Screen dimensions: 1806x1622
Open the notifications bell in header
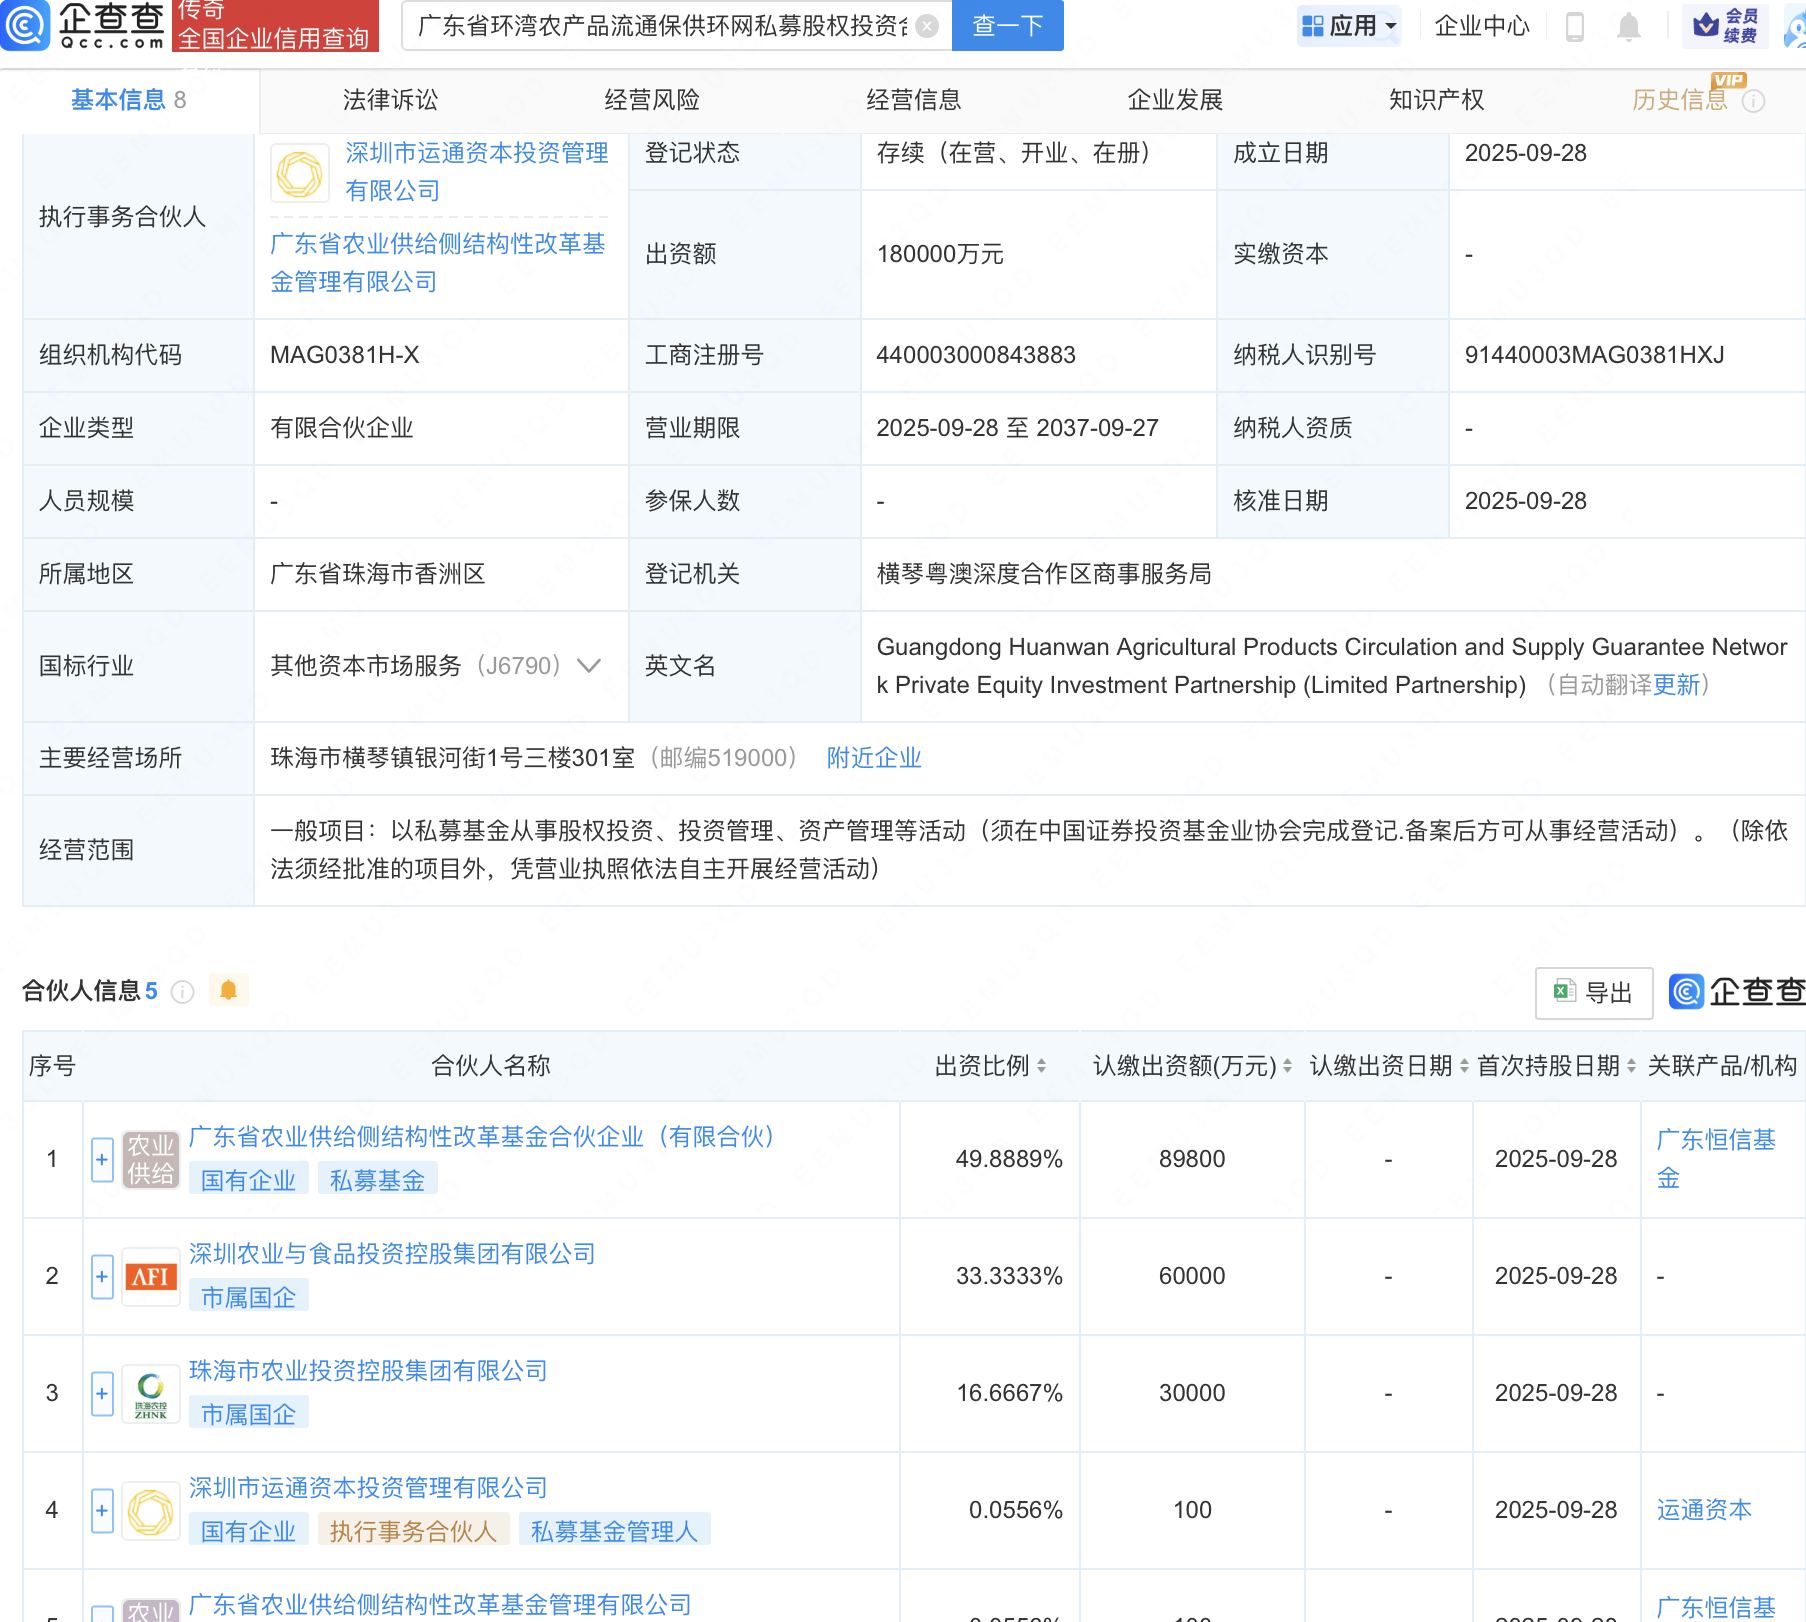tap(1628, 27)
